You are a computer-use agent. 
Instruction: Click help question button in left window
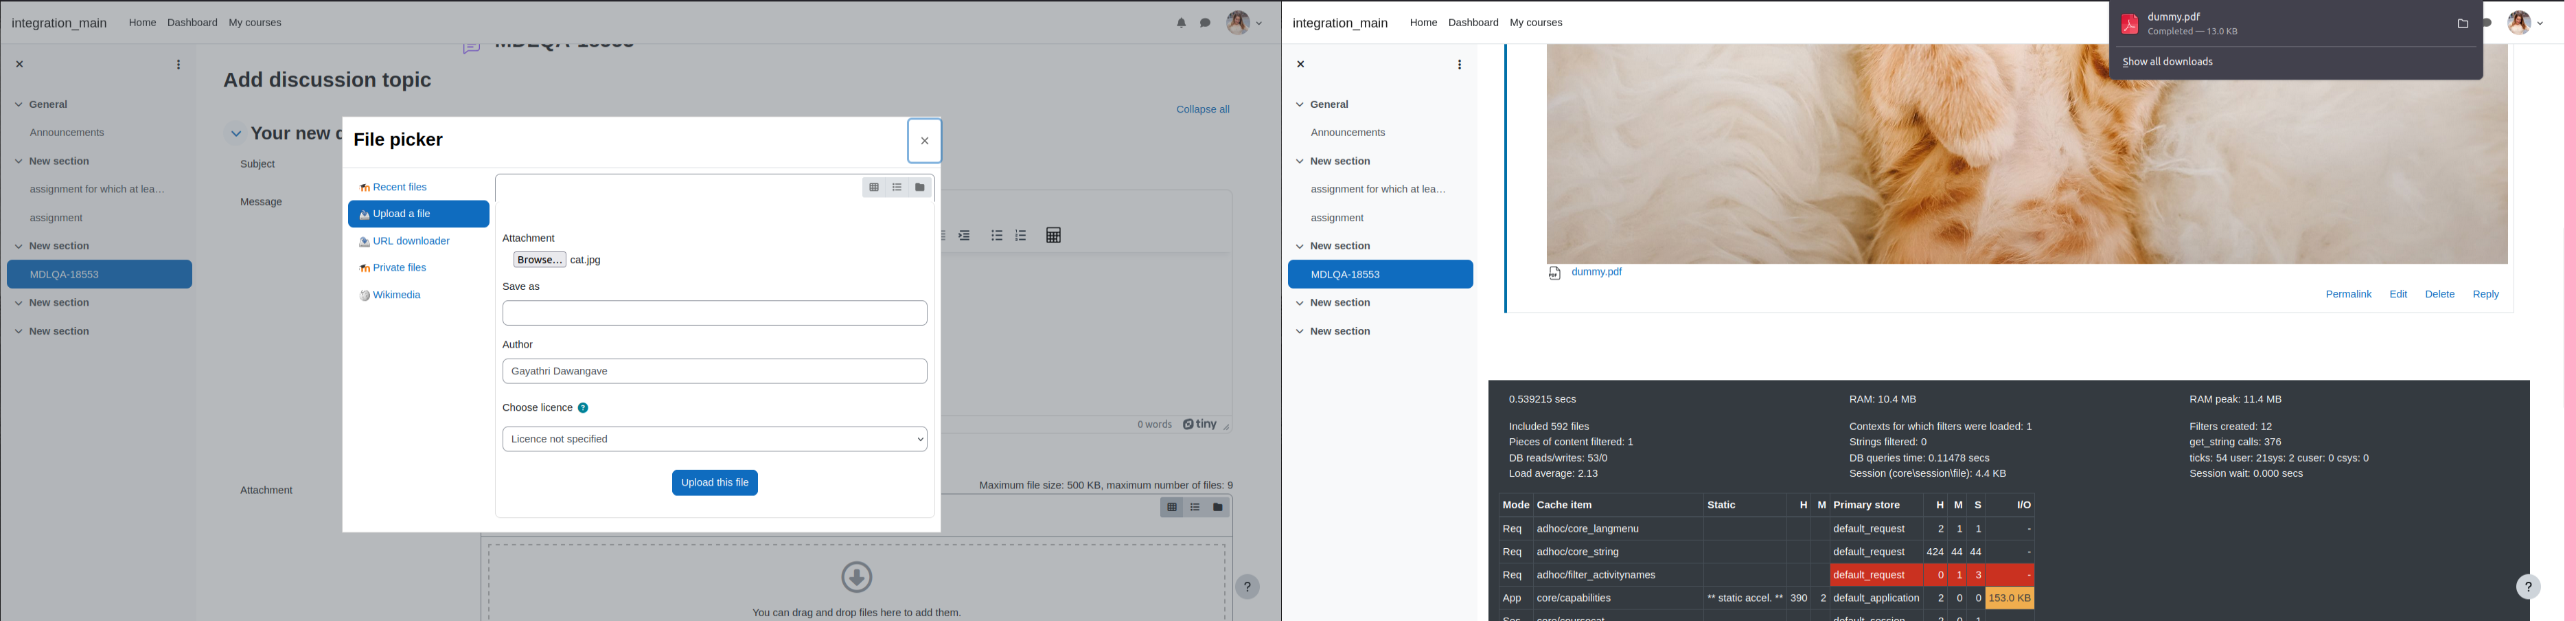[x=1247, y=587]
